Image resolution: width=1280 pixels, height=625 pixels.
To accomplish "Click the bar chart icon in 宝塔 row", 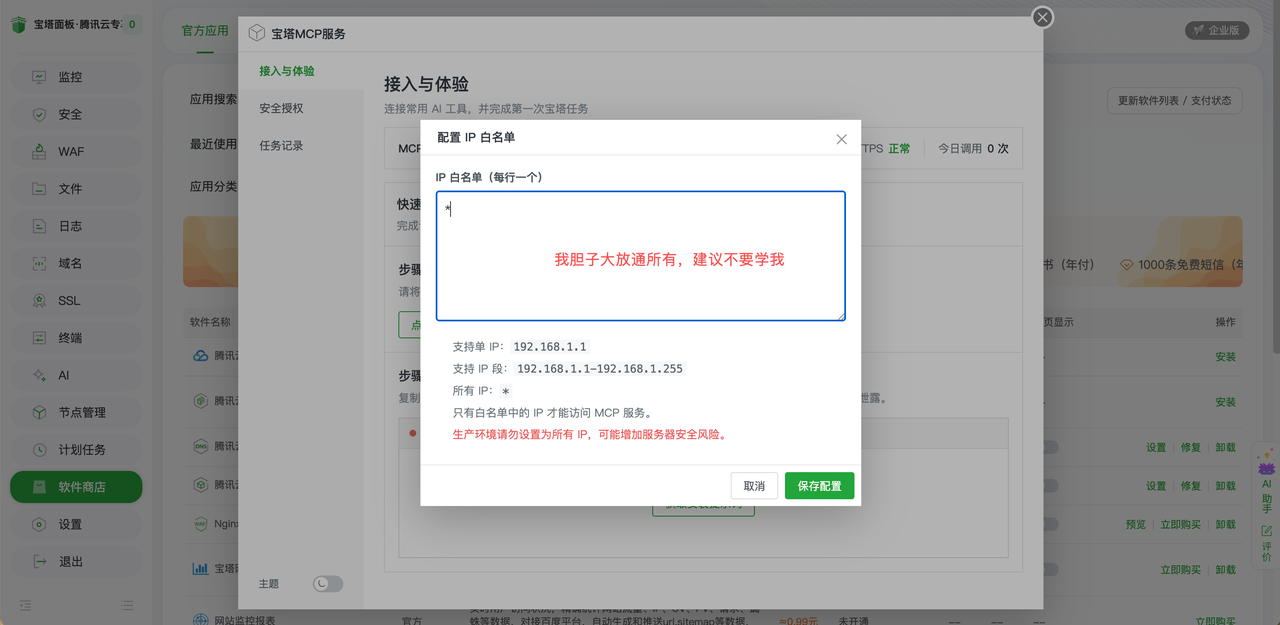I will pyautogui.click(x=200, y=568).
